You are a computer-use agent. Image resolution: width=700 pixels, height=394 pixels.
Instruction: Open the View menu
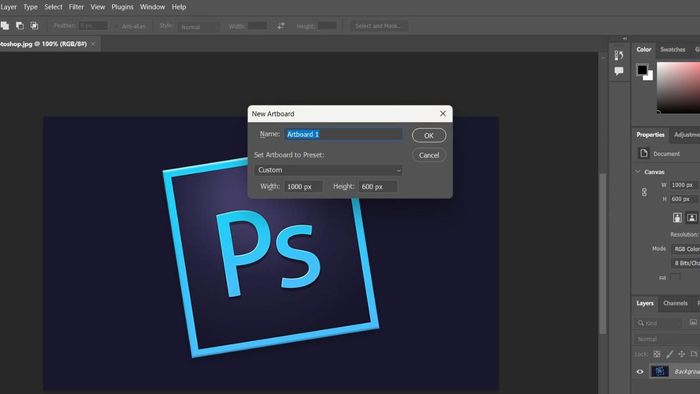98,7
